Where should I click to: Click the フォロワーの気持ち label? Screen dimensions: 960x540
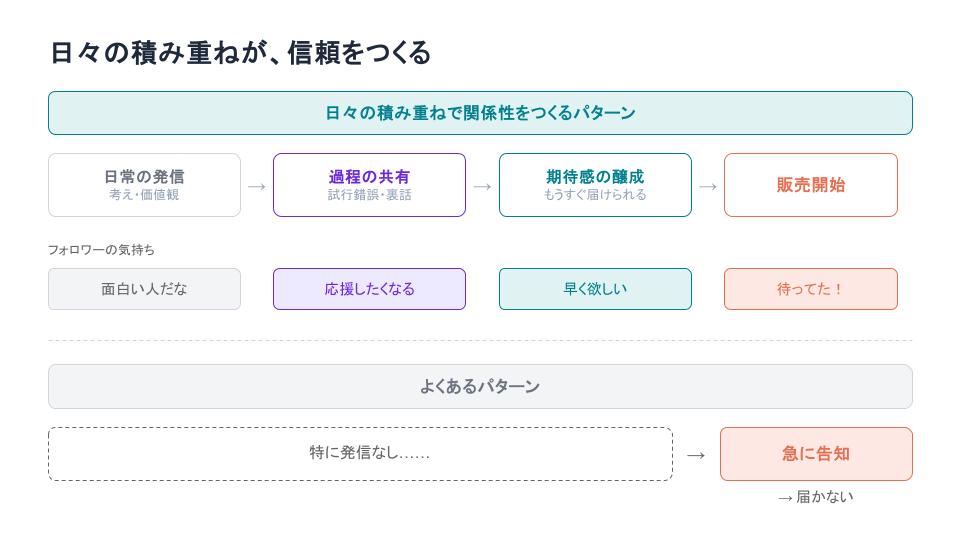coord(101,250)
